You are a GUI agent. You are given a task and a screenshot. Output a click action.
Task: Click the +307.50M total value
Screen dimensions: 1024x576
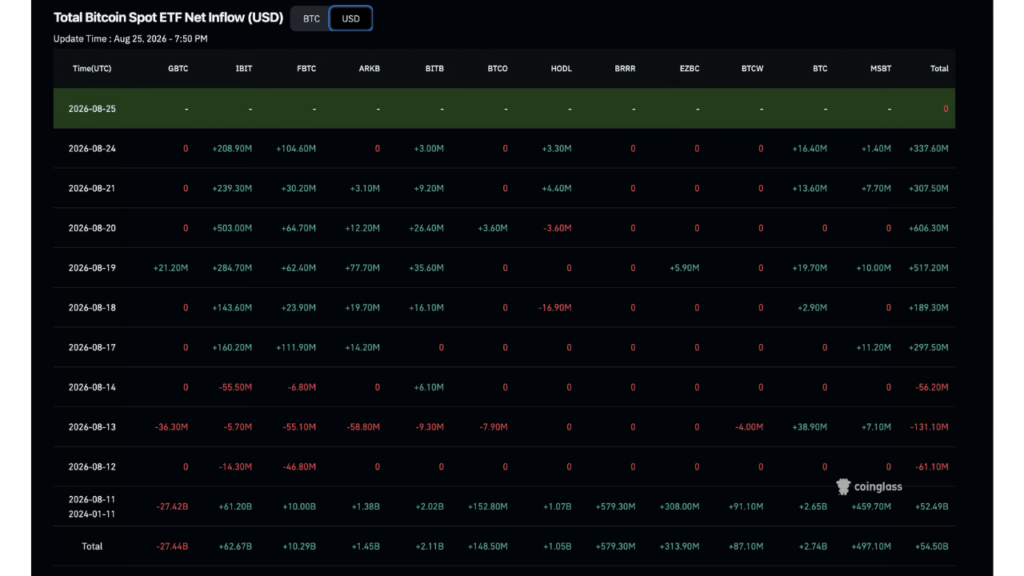(928, 189)
